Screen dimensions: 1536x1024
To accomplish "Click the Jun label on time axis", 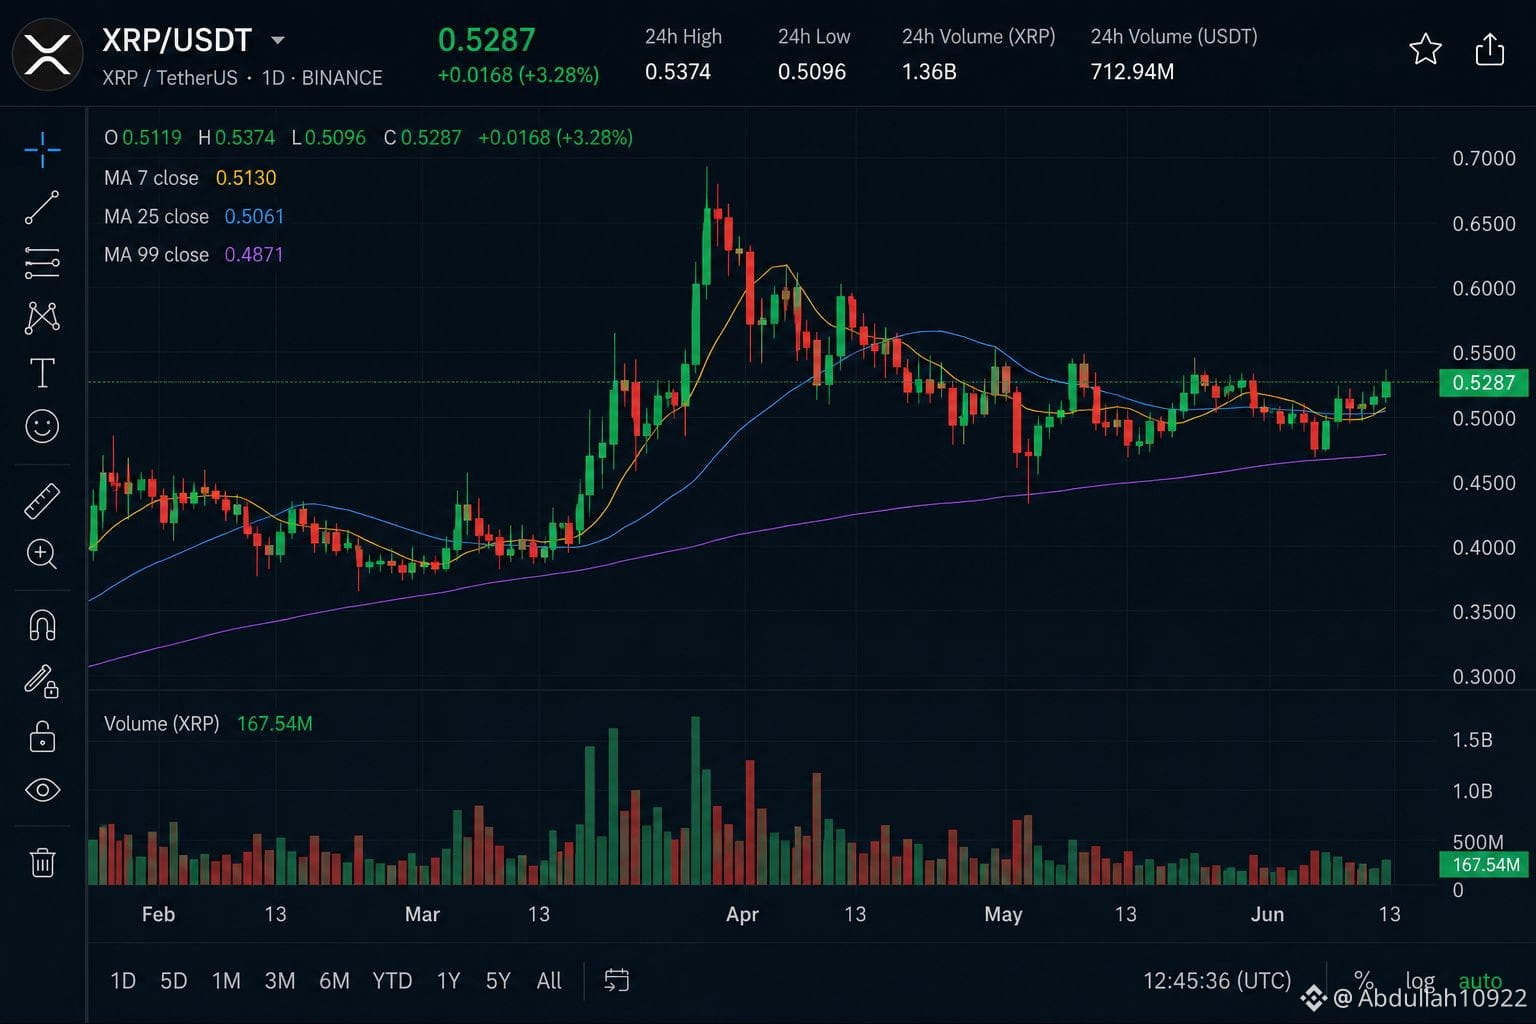I will (1267, 914).
